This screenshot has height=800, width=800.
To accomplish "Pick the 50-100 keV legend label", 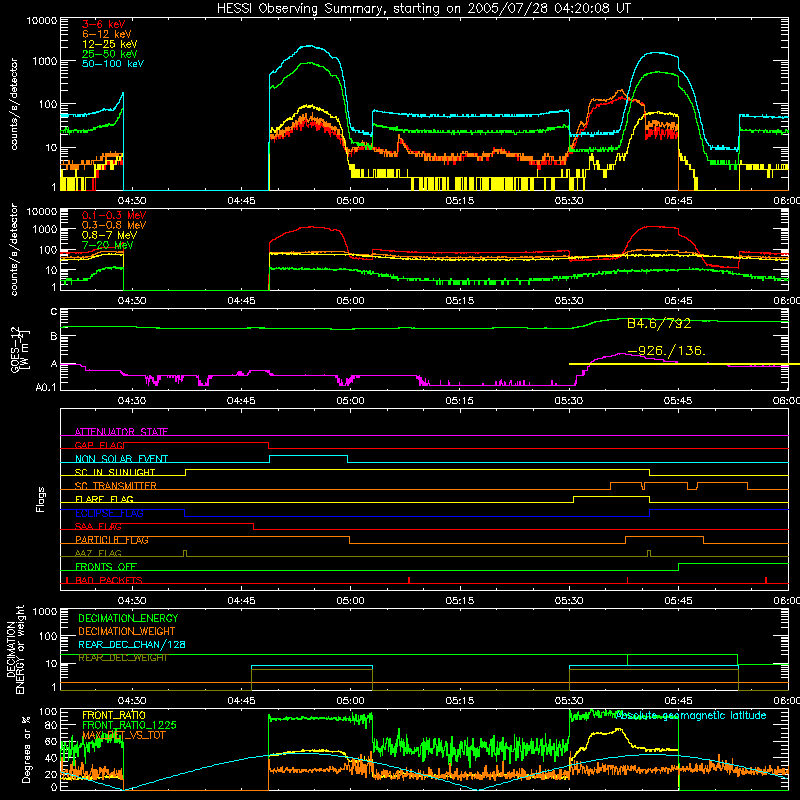I will [x=113, y=63].
